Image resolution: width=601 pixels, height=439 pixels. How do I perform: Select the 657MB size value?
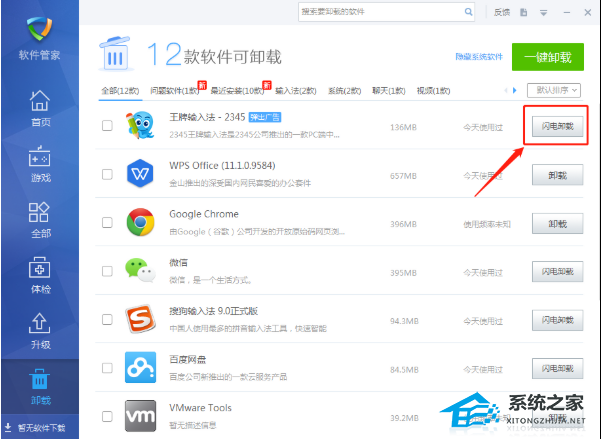(403, 176)
